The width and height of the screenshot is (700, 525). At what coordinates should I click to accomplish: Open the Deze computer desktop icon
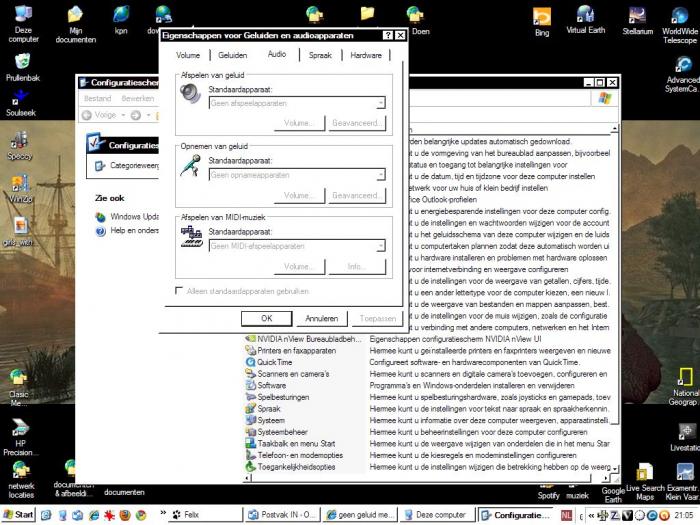click(23, 23)
